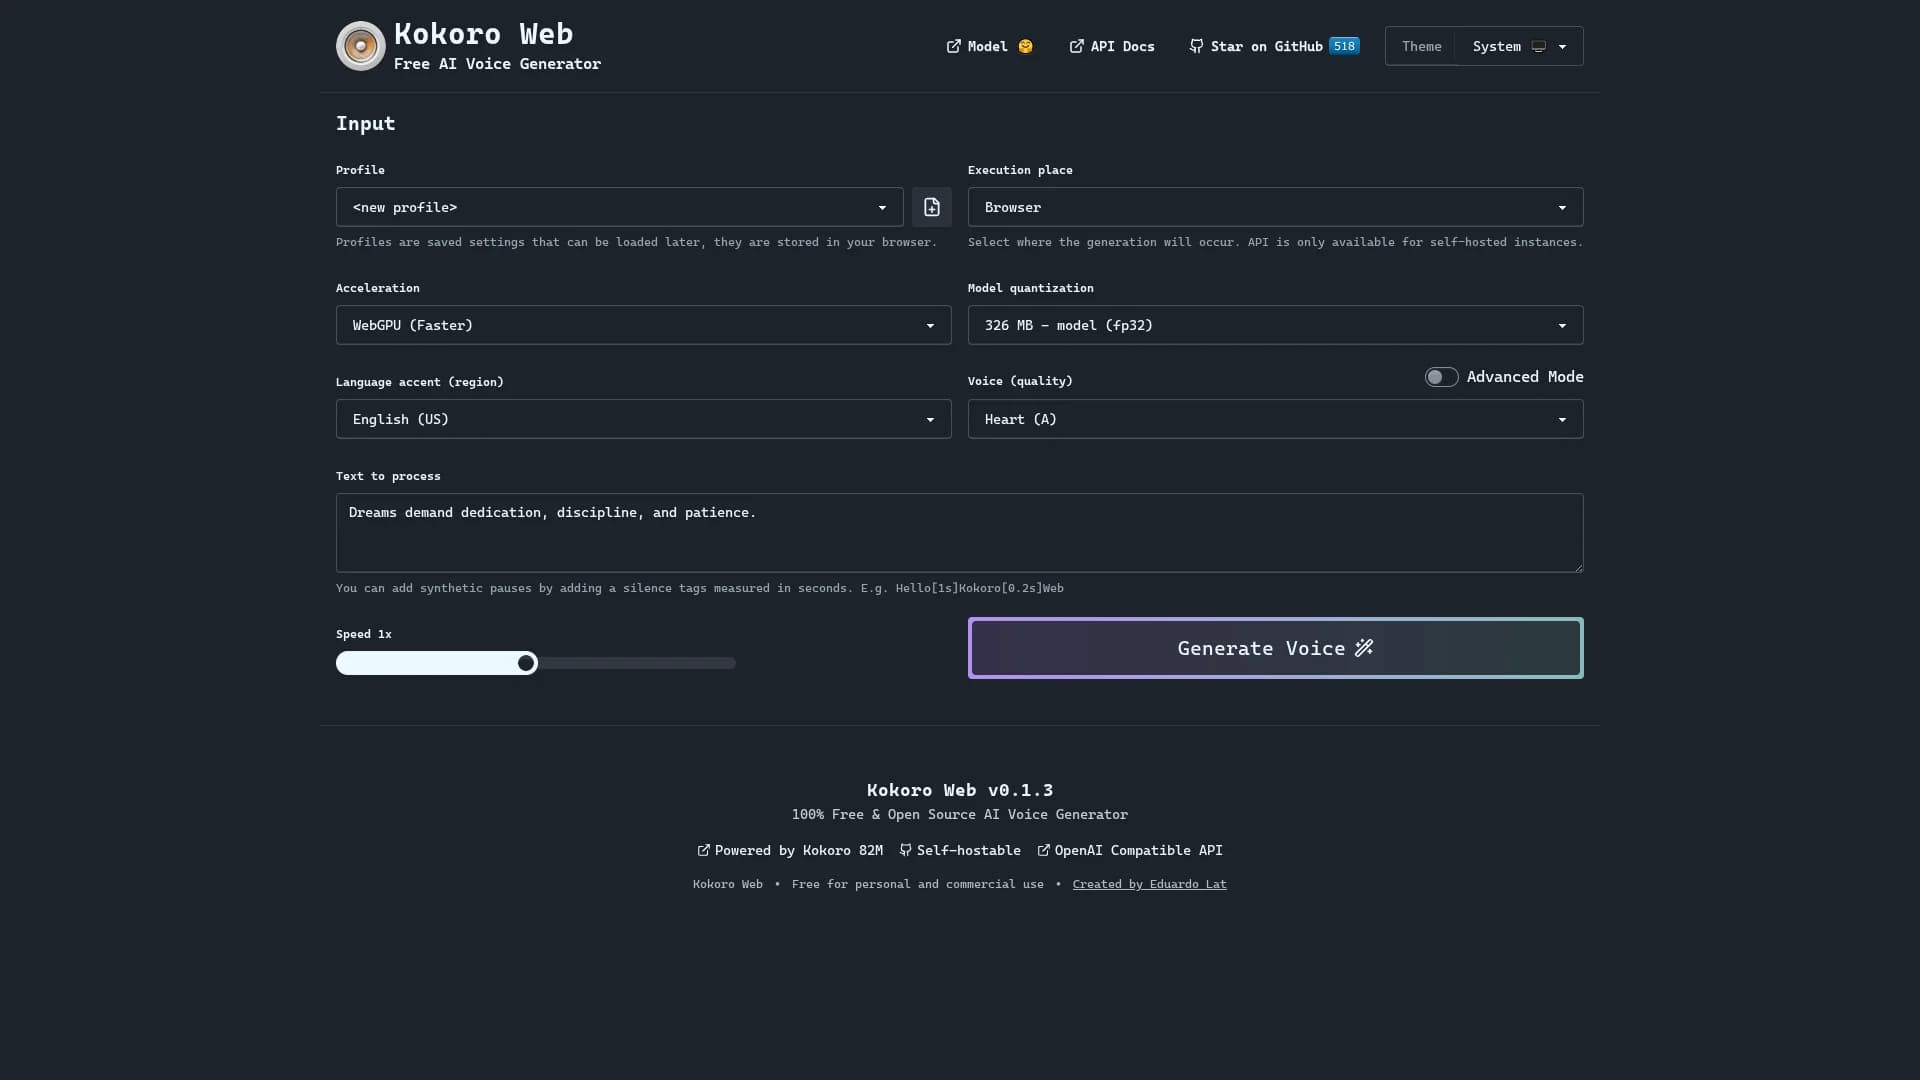Click the Kokoro Web speaker logo
The image size is (1920, 1080).
[360, 46]
